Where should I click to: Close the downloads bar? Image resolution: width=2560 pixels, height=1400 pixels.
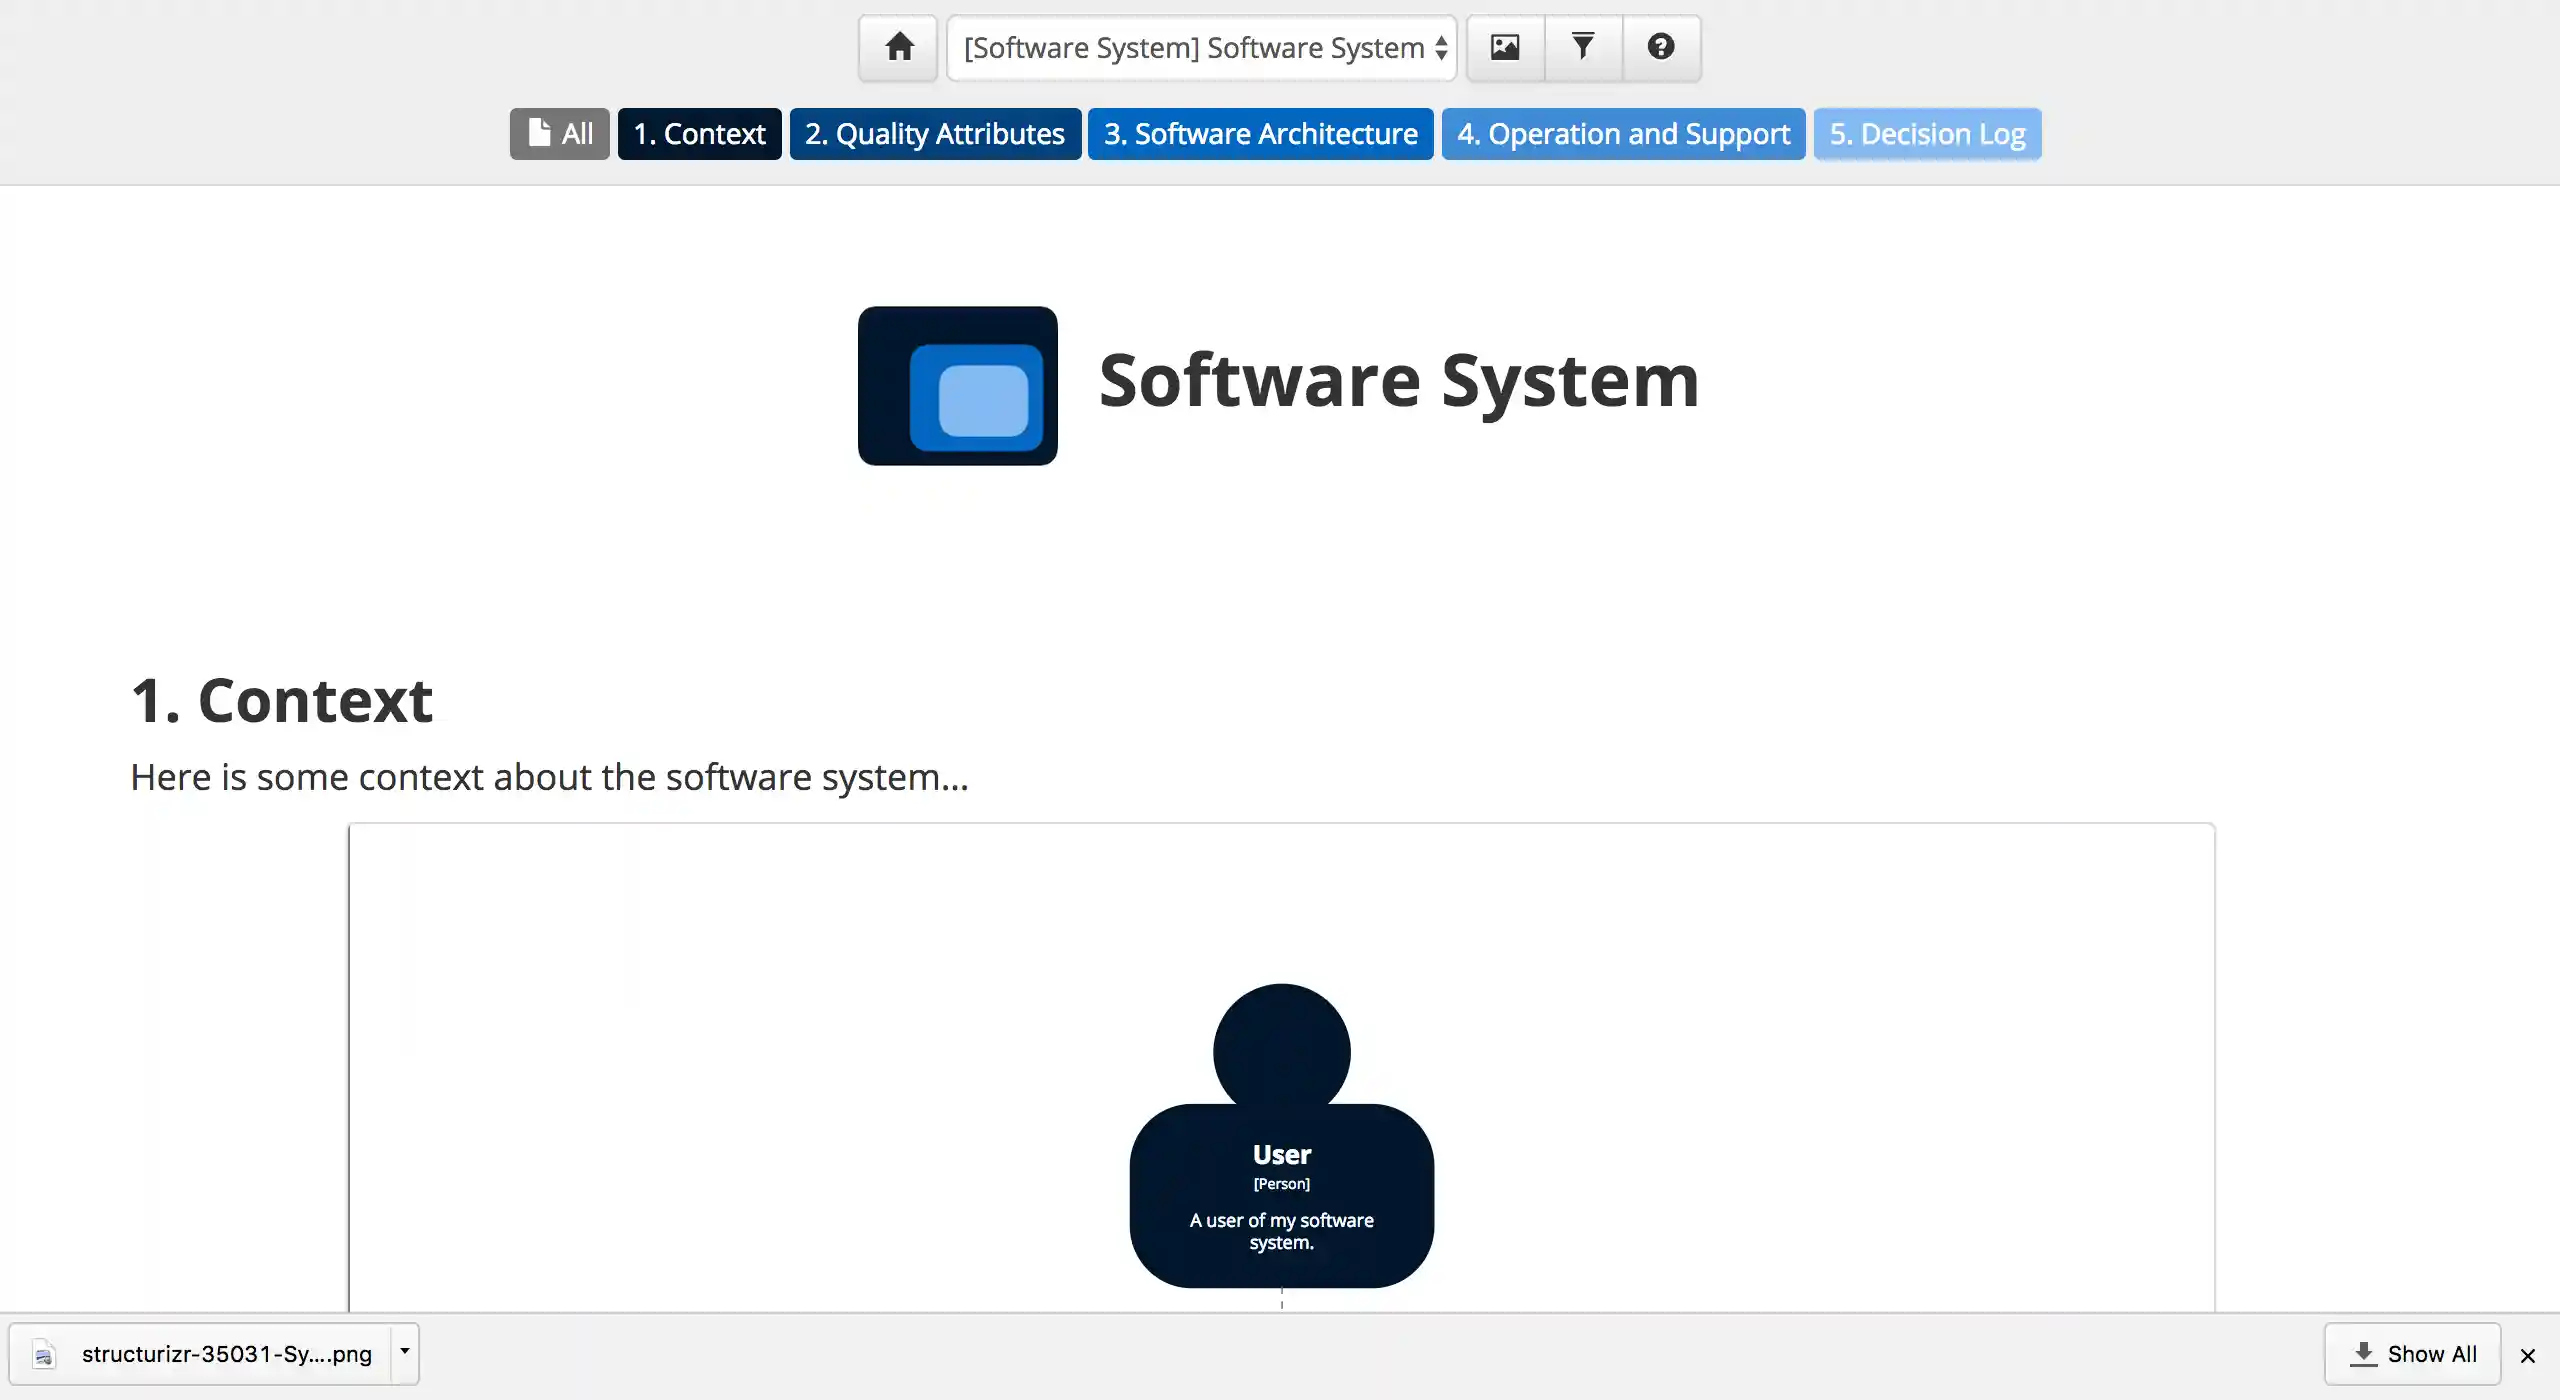coord(2528,1355)
